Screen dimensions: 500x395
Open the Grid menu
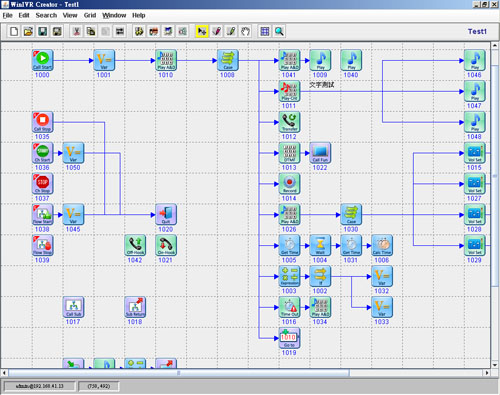90,15
